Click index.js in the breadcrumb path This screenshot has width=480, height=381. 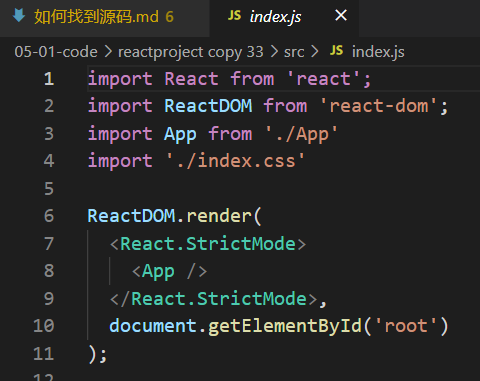[x=378, y=52]
